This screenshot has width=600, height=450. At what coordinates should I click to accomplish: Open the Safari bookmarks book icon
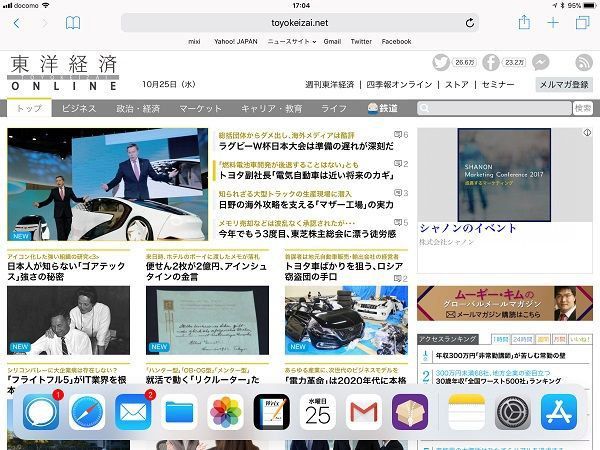click(73, 23)
